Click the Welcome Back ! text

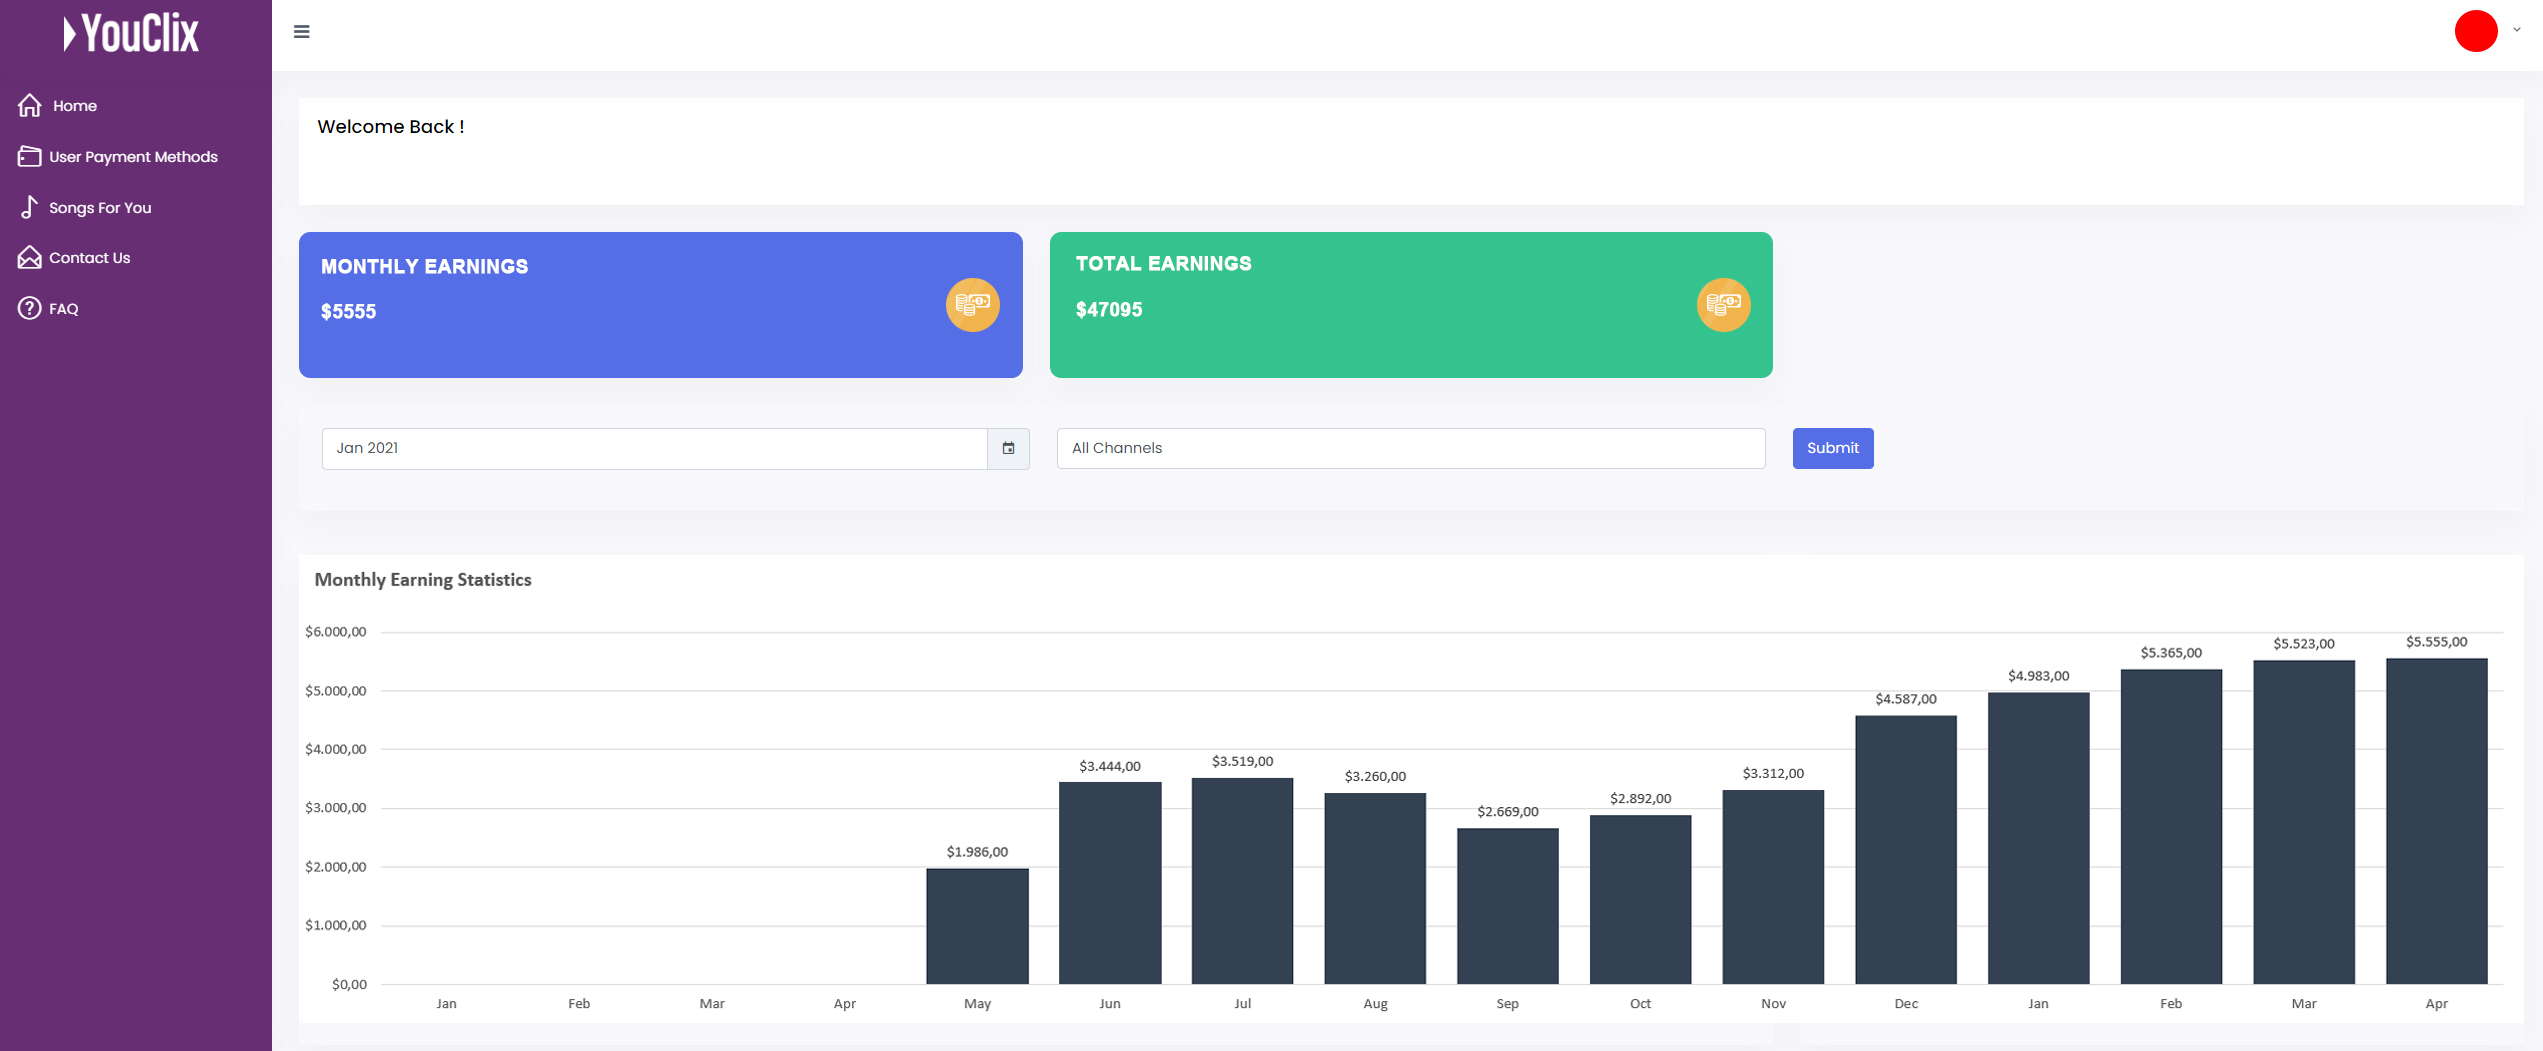[391, 127]
